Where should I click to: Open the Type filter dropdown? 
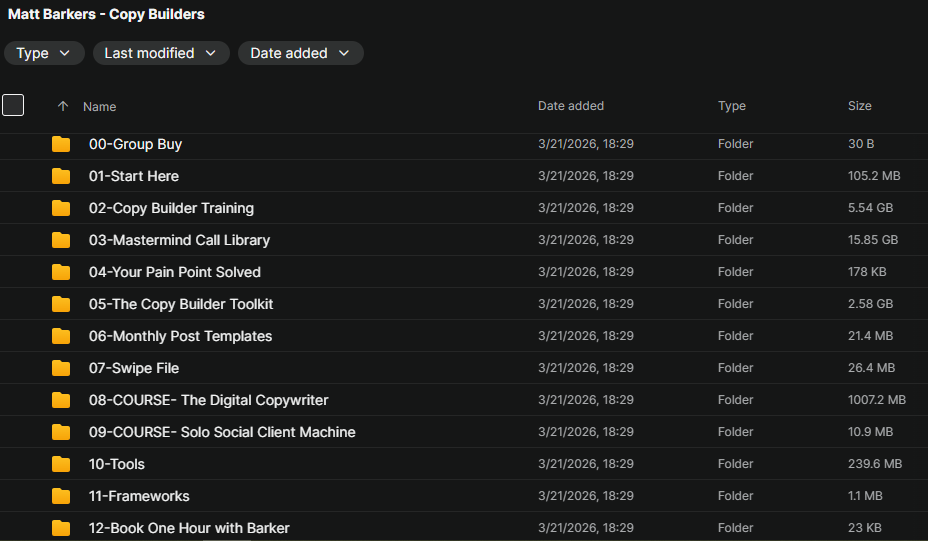pyautogui.click(x=44, y=53)
